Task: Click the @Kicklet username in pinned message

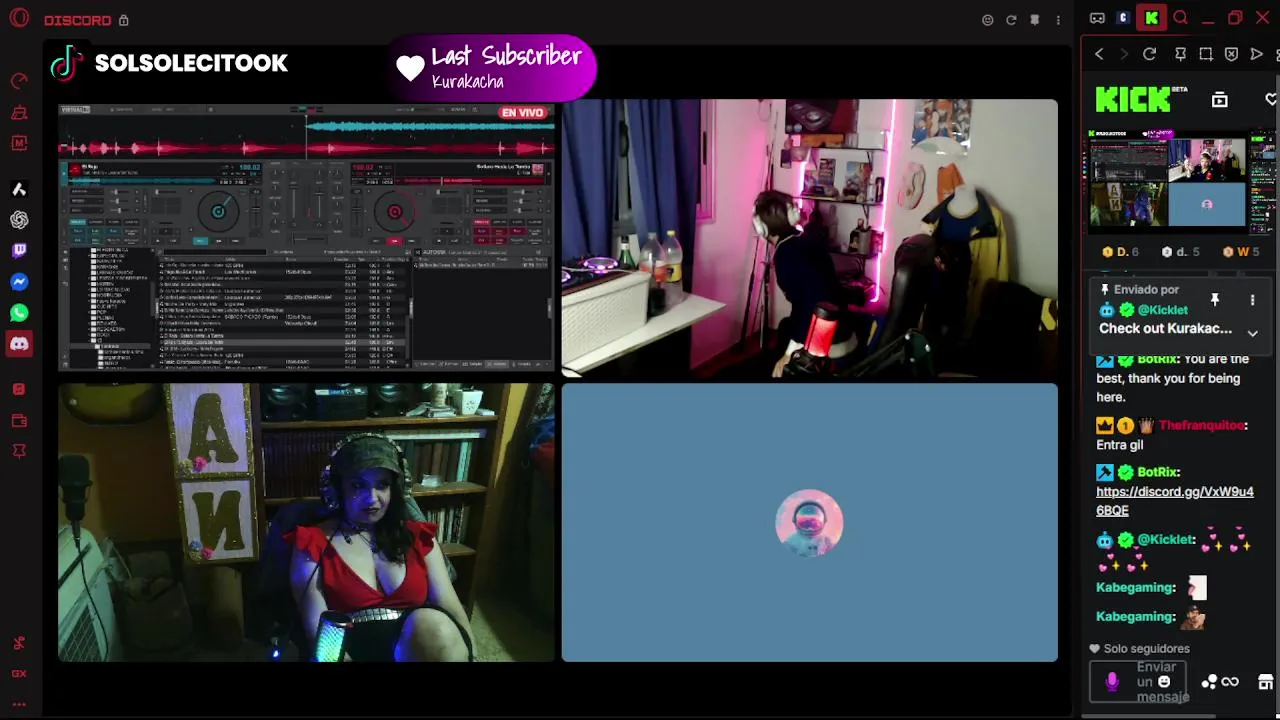Action: click(x=1163, y=310)
